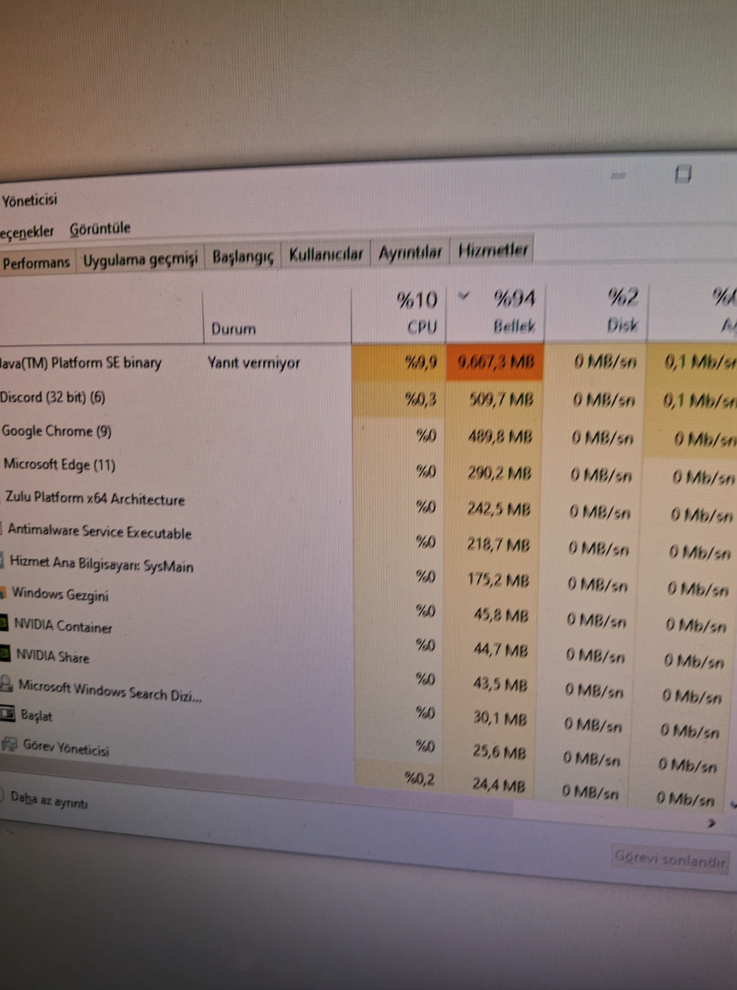
Task: Click the Görevi sonlandır button
Action: coord(669,859)
